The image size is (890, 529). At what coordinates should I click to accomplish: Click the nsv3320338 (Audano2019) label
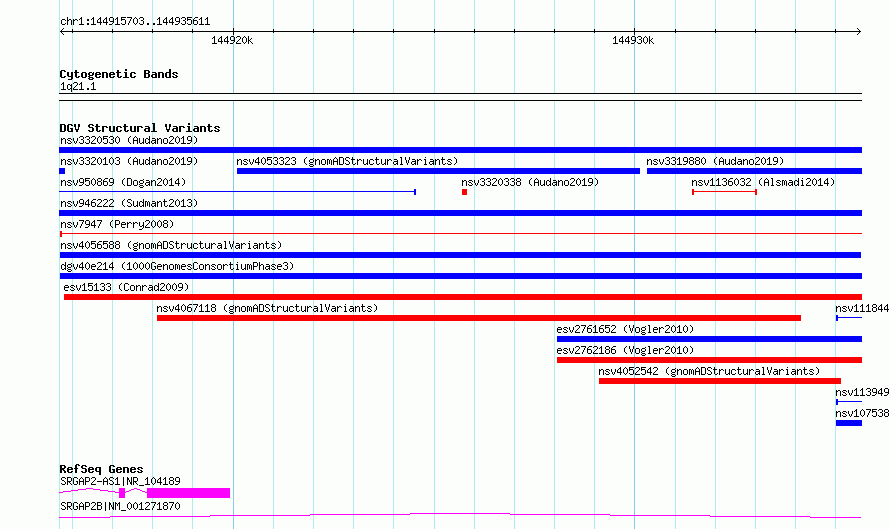click(530, 182)
